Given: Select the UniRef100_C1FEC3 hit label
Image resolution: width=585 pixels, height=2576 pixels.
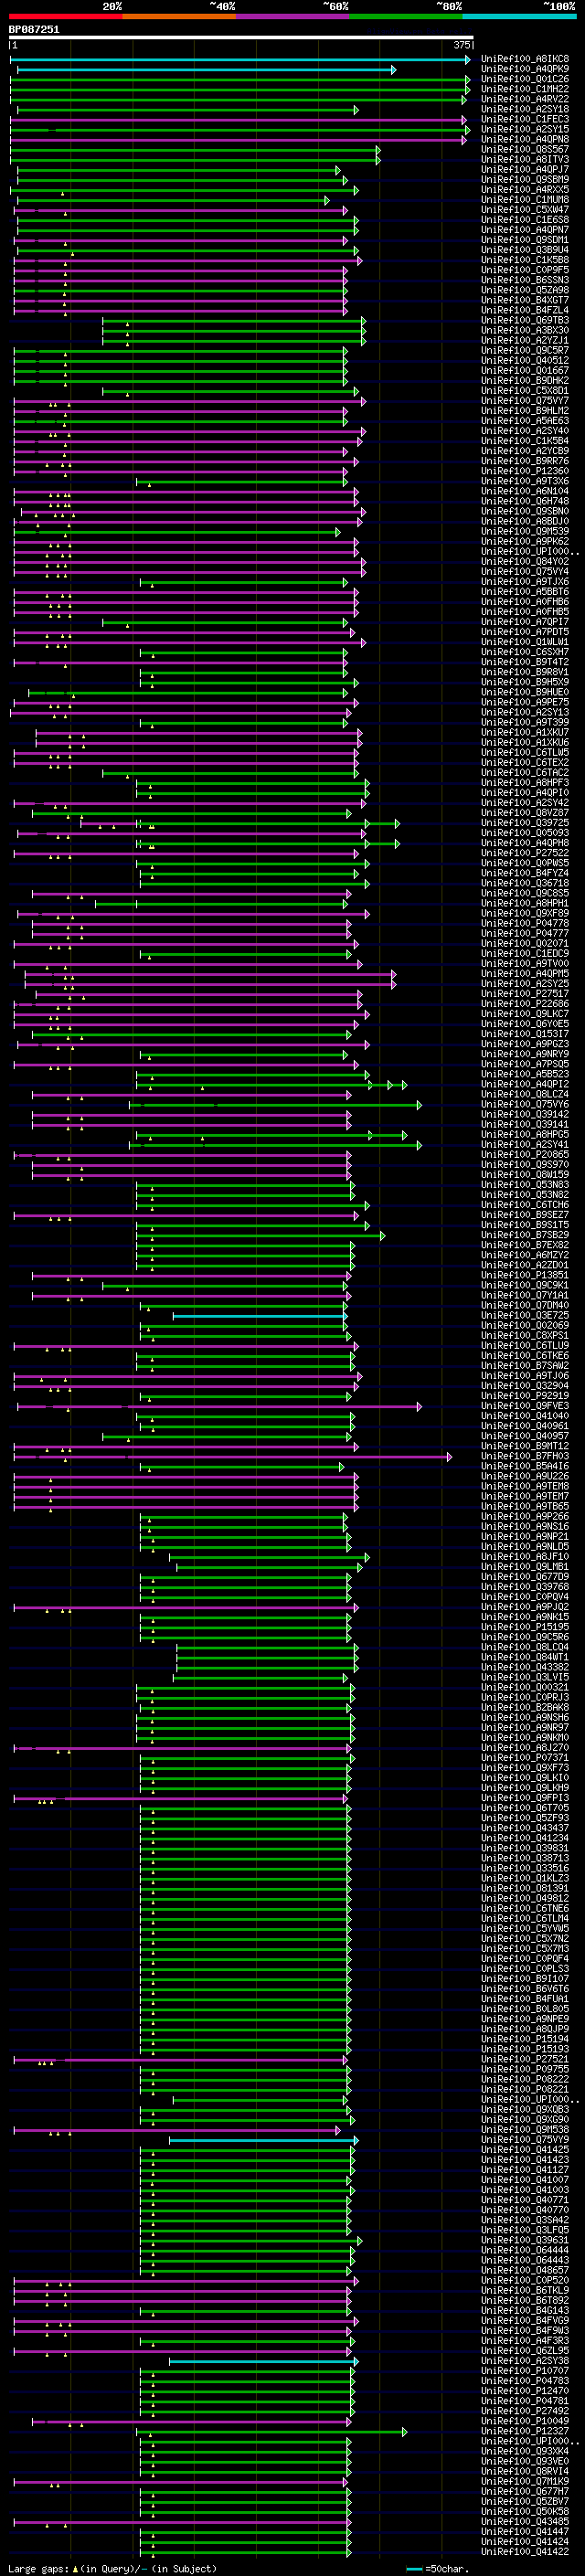Looking at the screenshot, I should 525,119.
